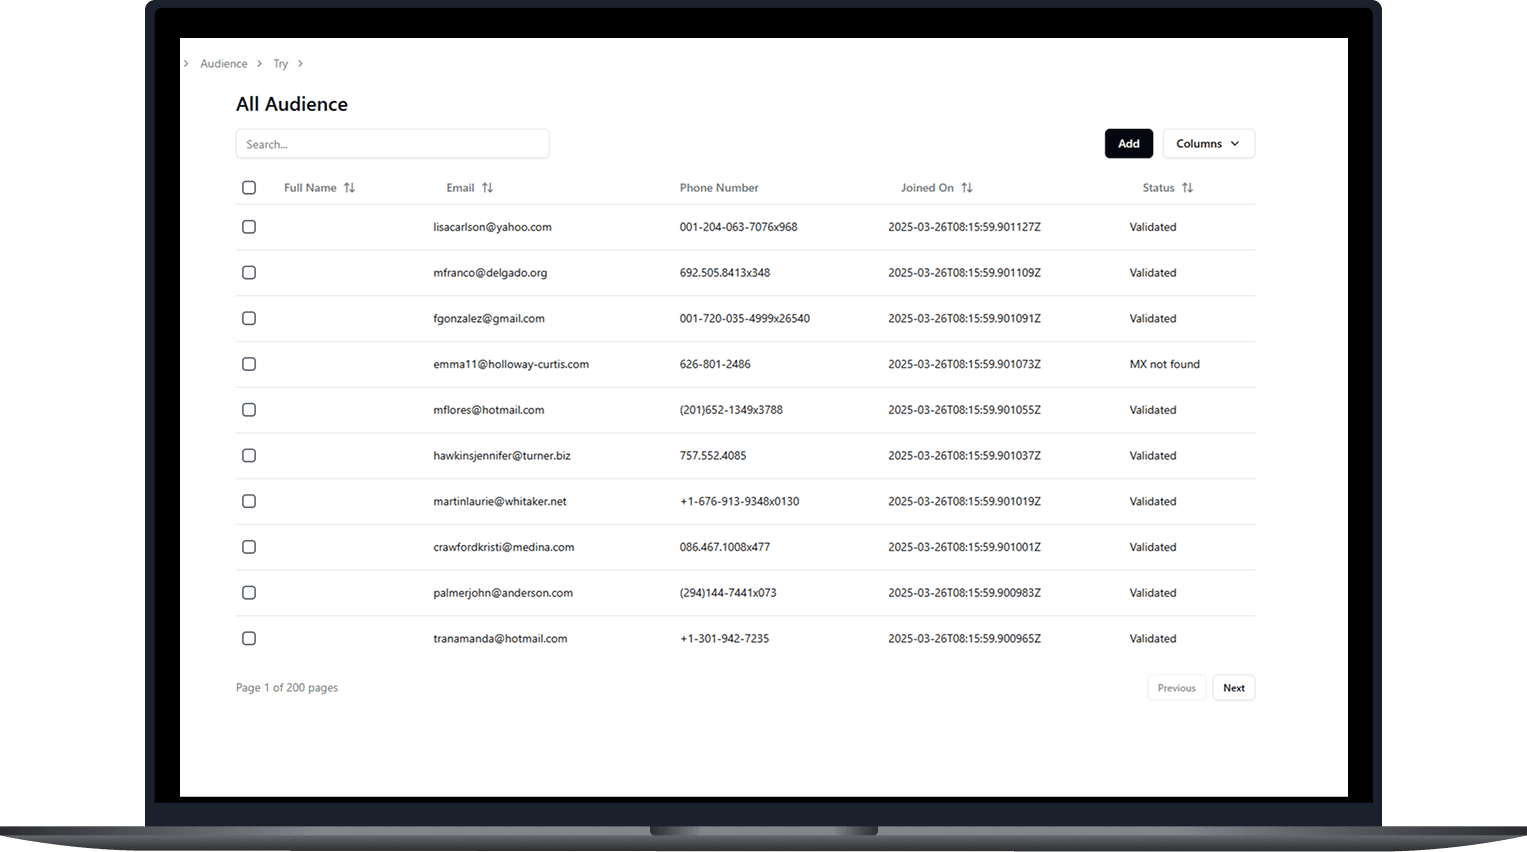Go to Next page of results

point(1233,688)
